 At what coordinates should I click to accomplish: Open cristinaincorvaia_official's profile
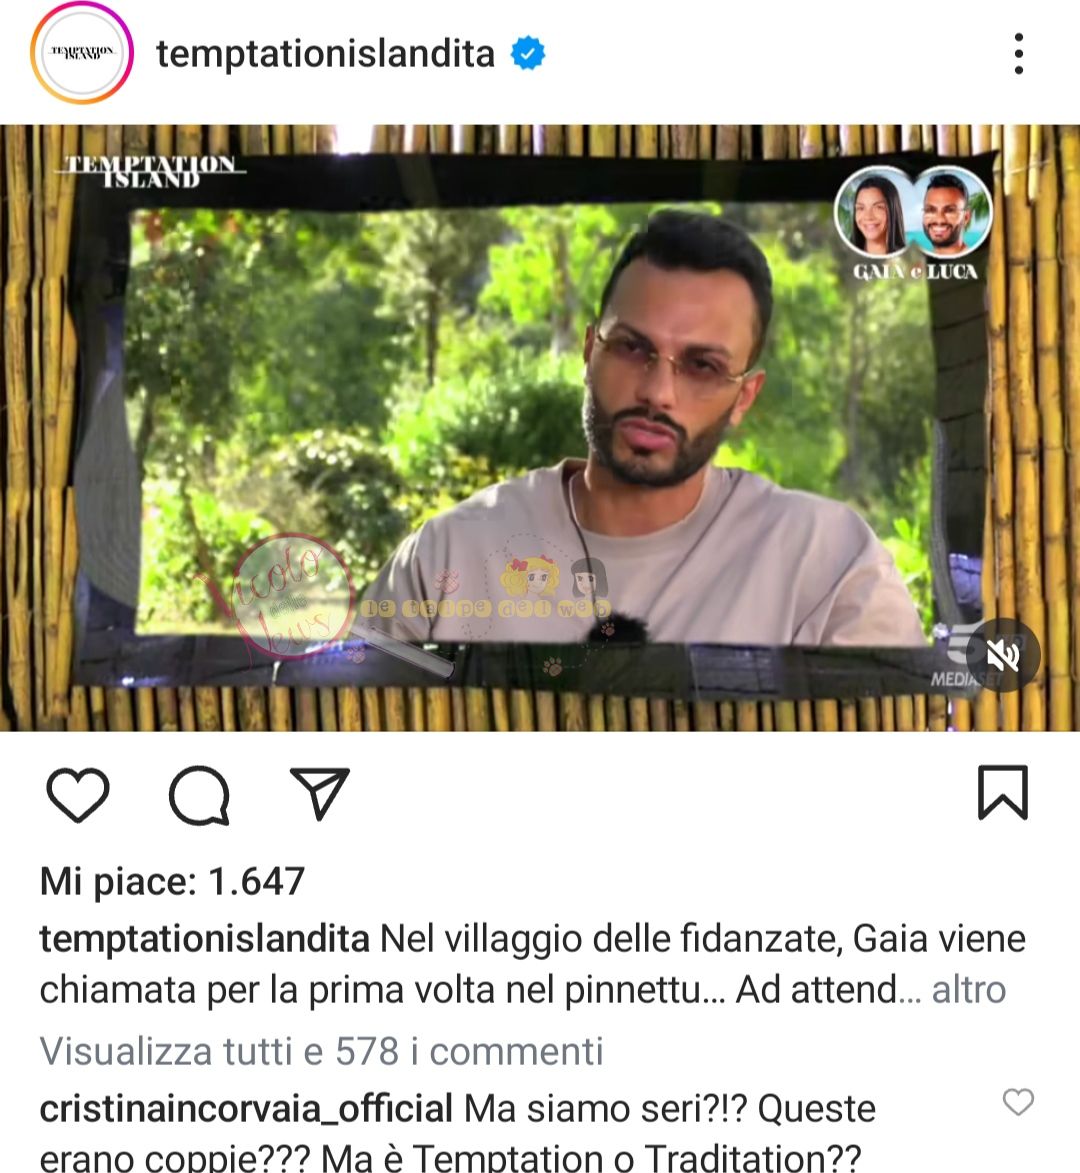[246, 1109]
